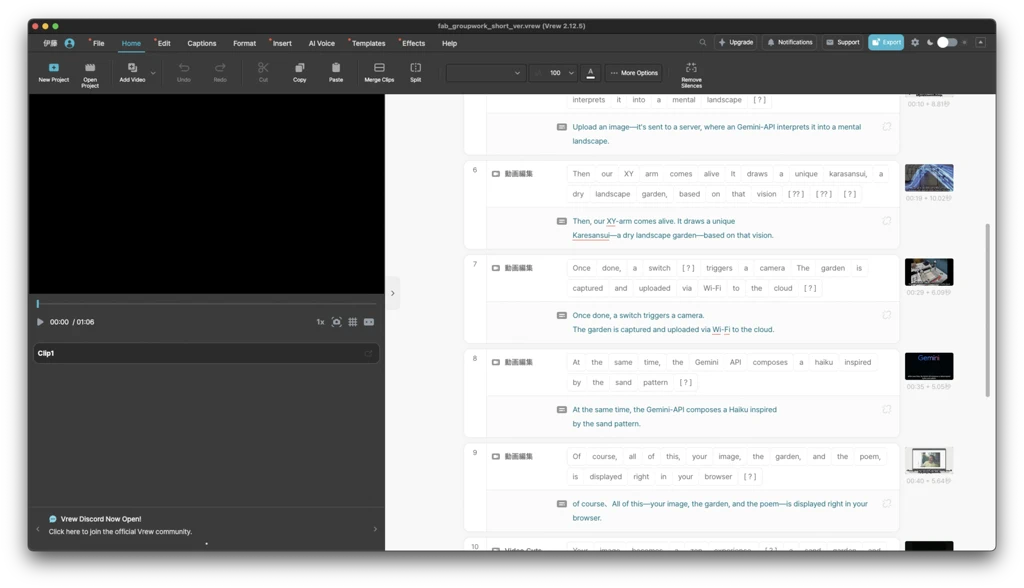The width and height of the screenshot is (1024, 588).
Task: Open the Effects menu
Action: (413, 43)
